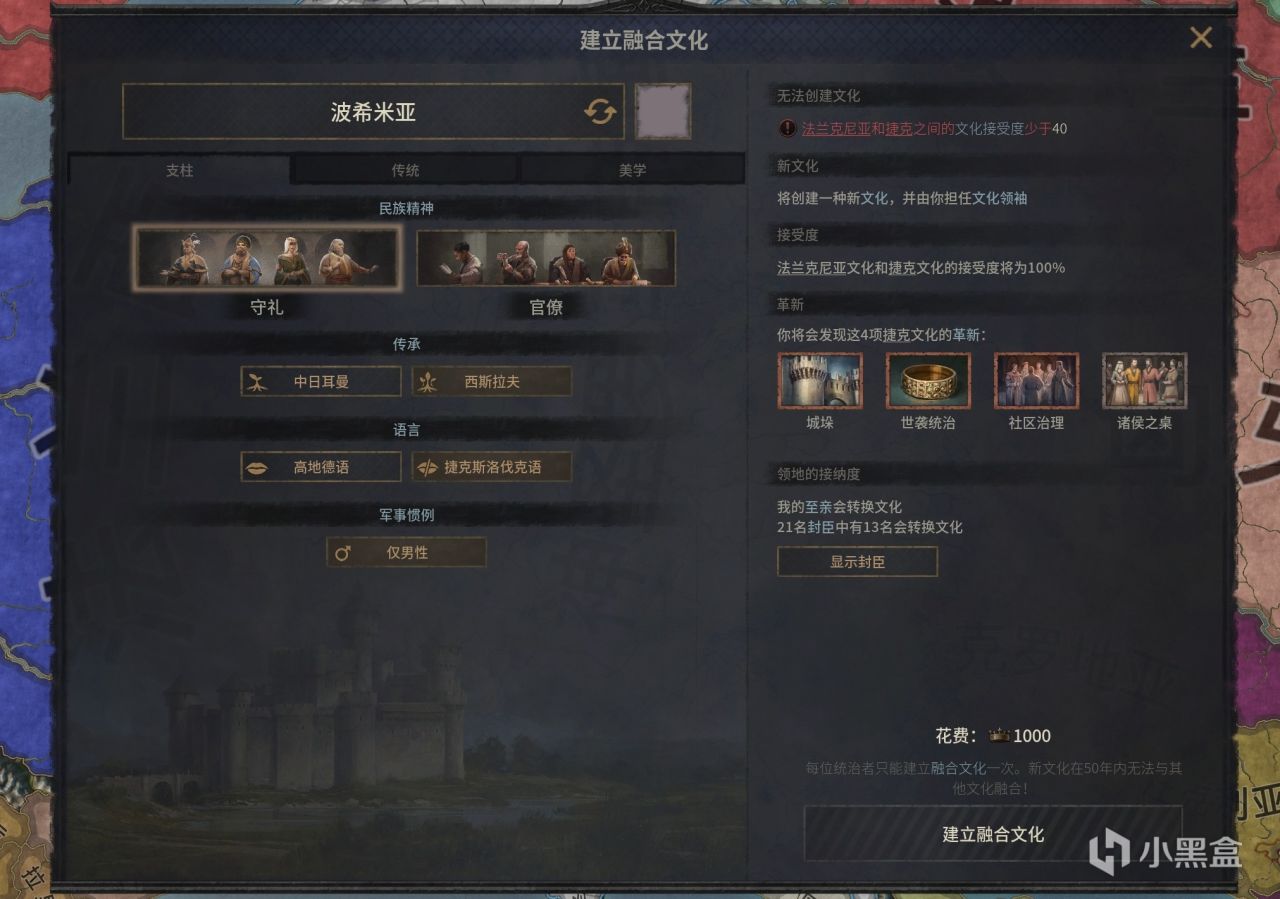
Task: Open the 城垛 innovation icon
Action: 819,380
